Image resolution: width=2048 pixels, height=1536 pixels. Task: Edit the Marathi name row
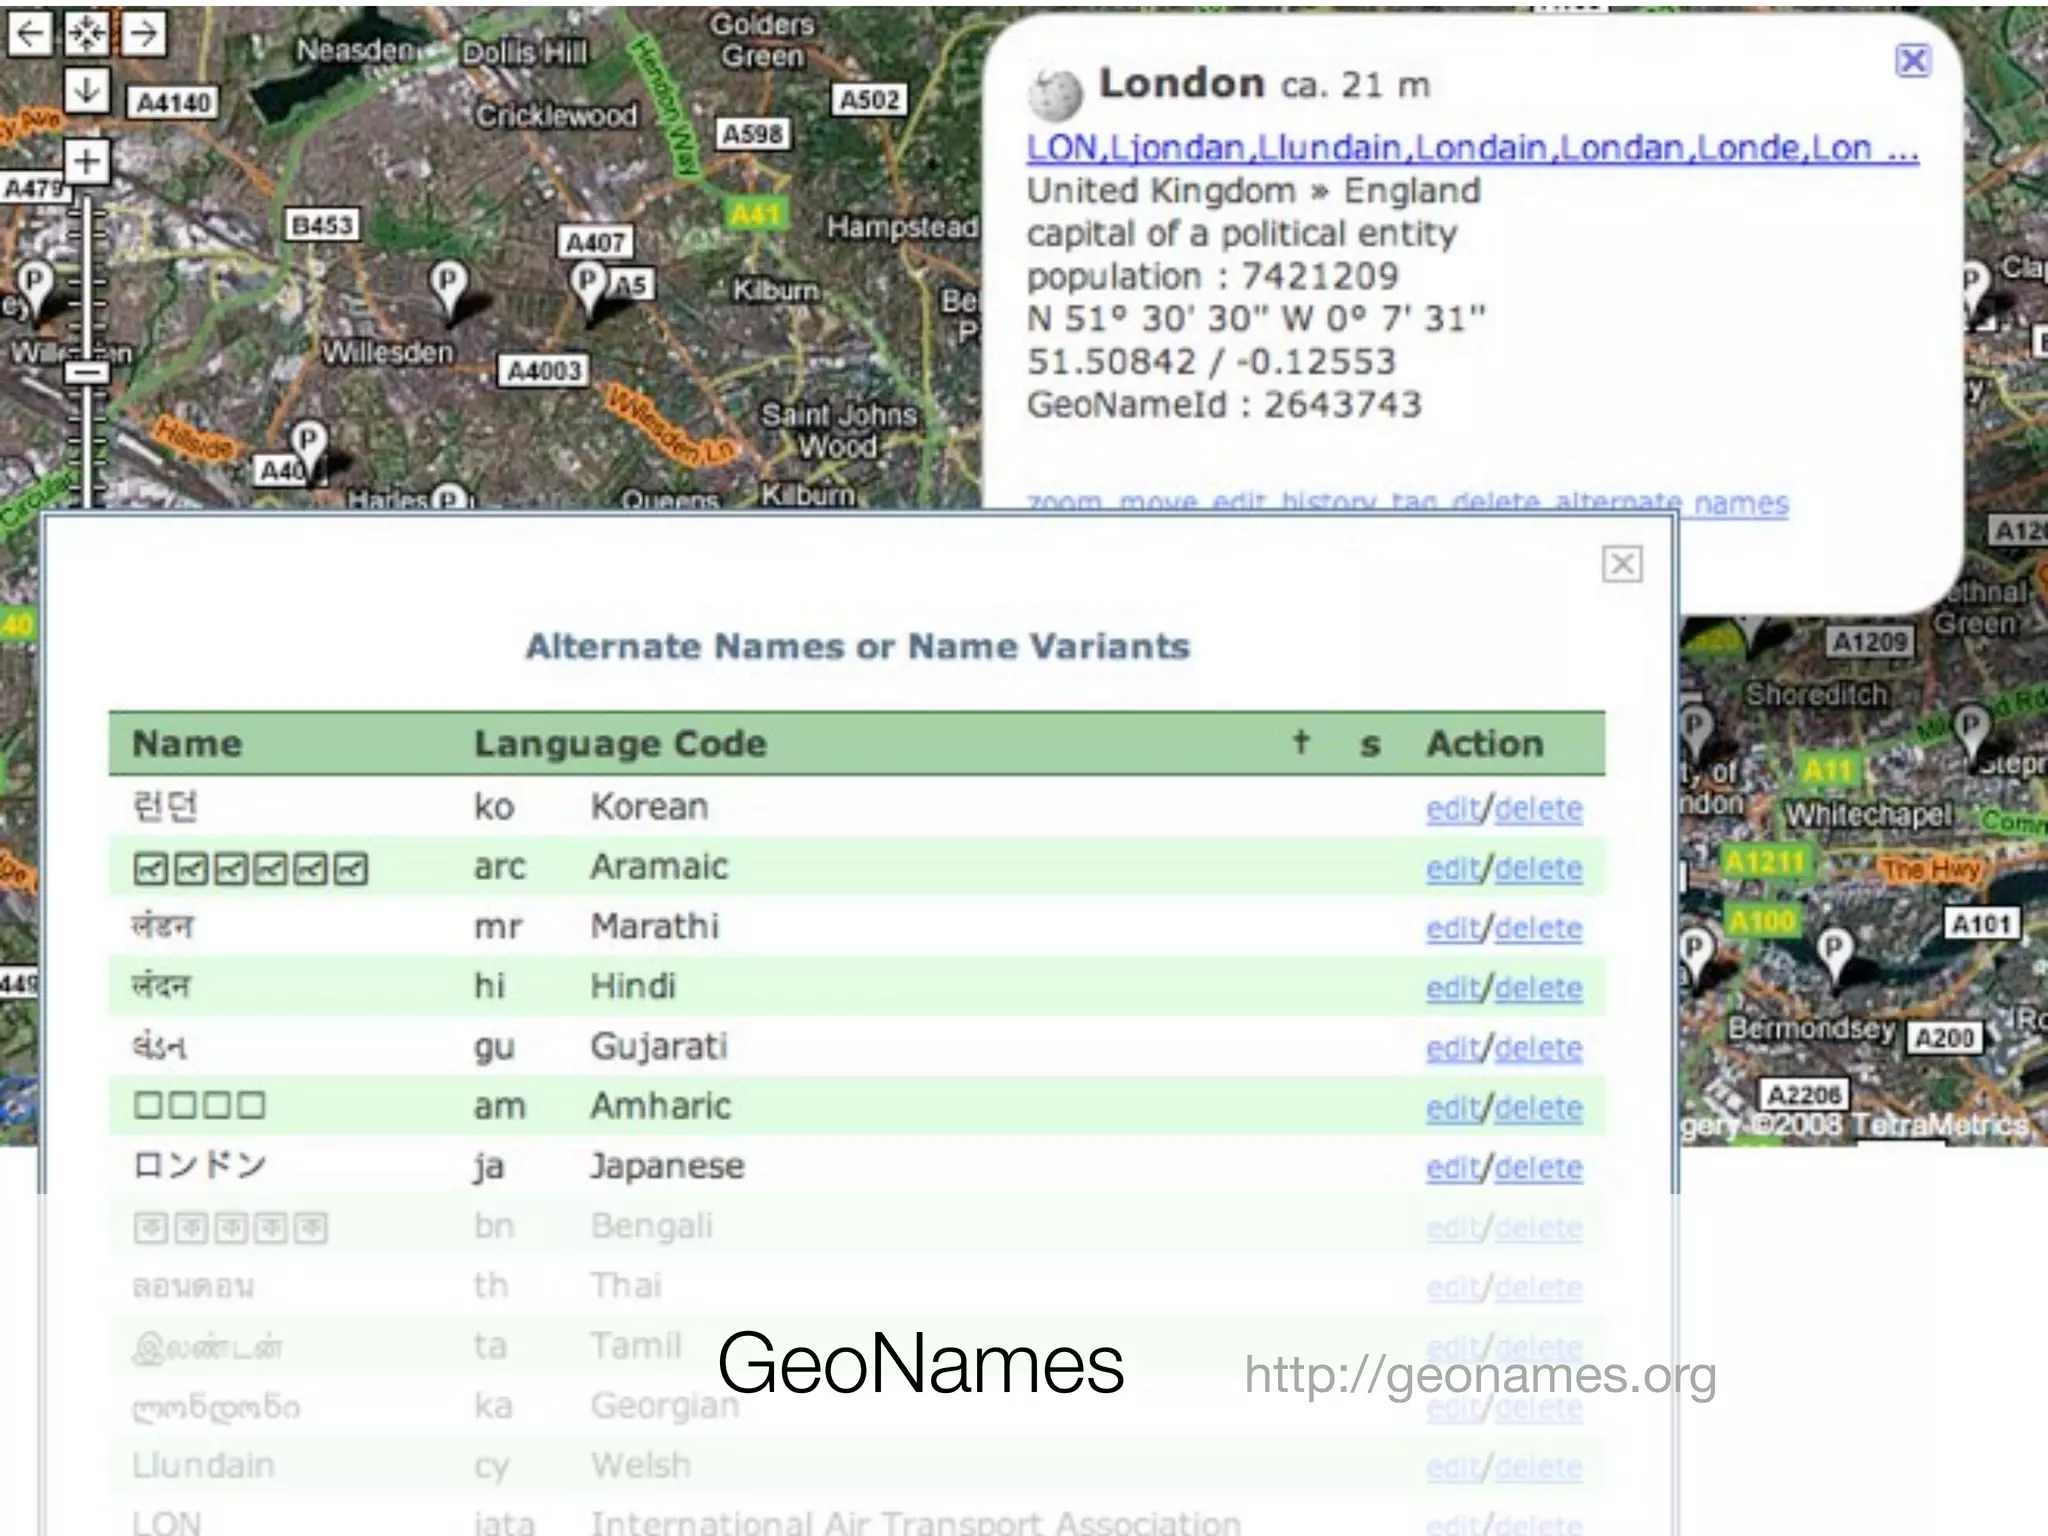pyautogui.click(x=1452, y=928)
